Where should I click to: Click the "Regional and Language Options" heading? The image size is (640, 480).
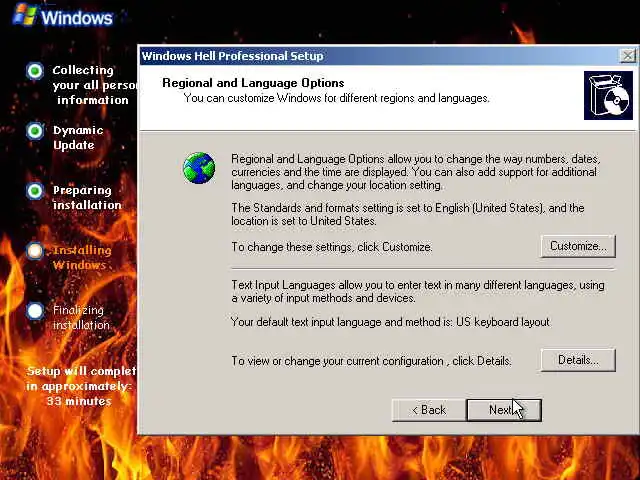click(x=253, y=83)
